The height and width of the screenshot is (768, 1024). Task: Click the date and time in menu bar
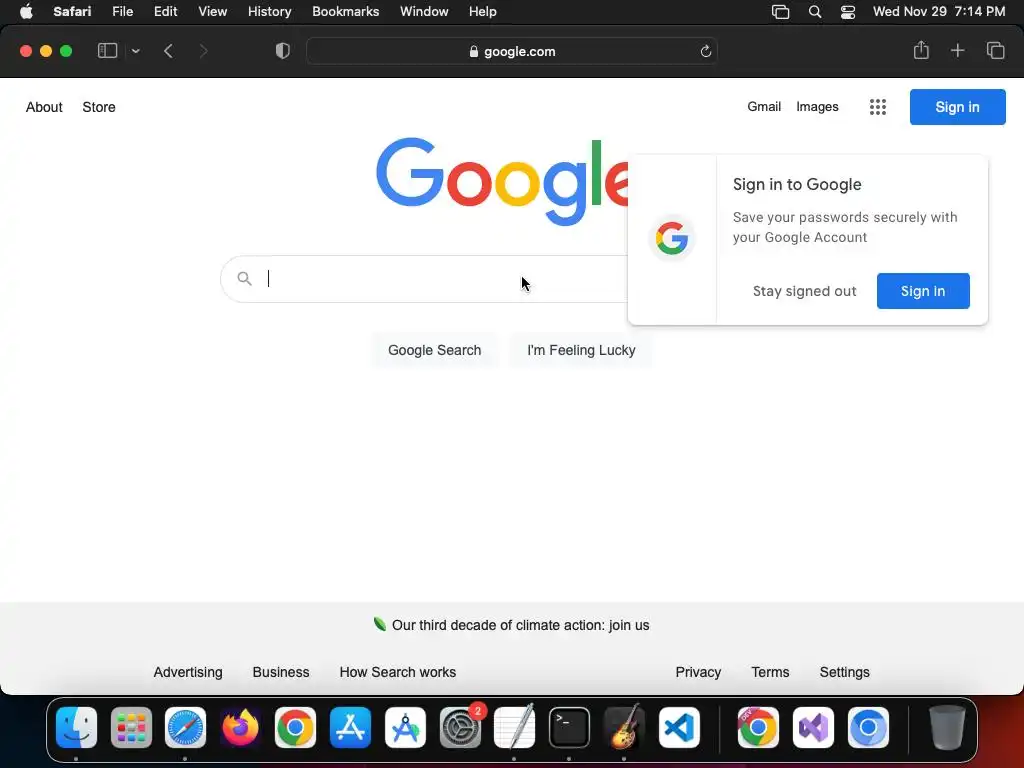coord(939,12)
